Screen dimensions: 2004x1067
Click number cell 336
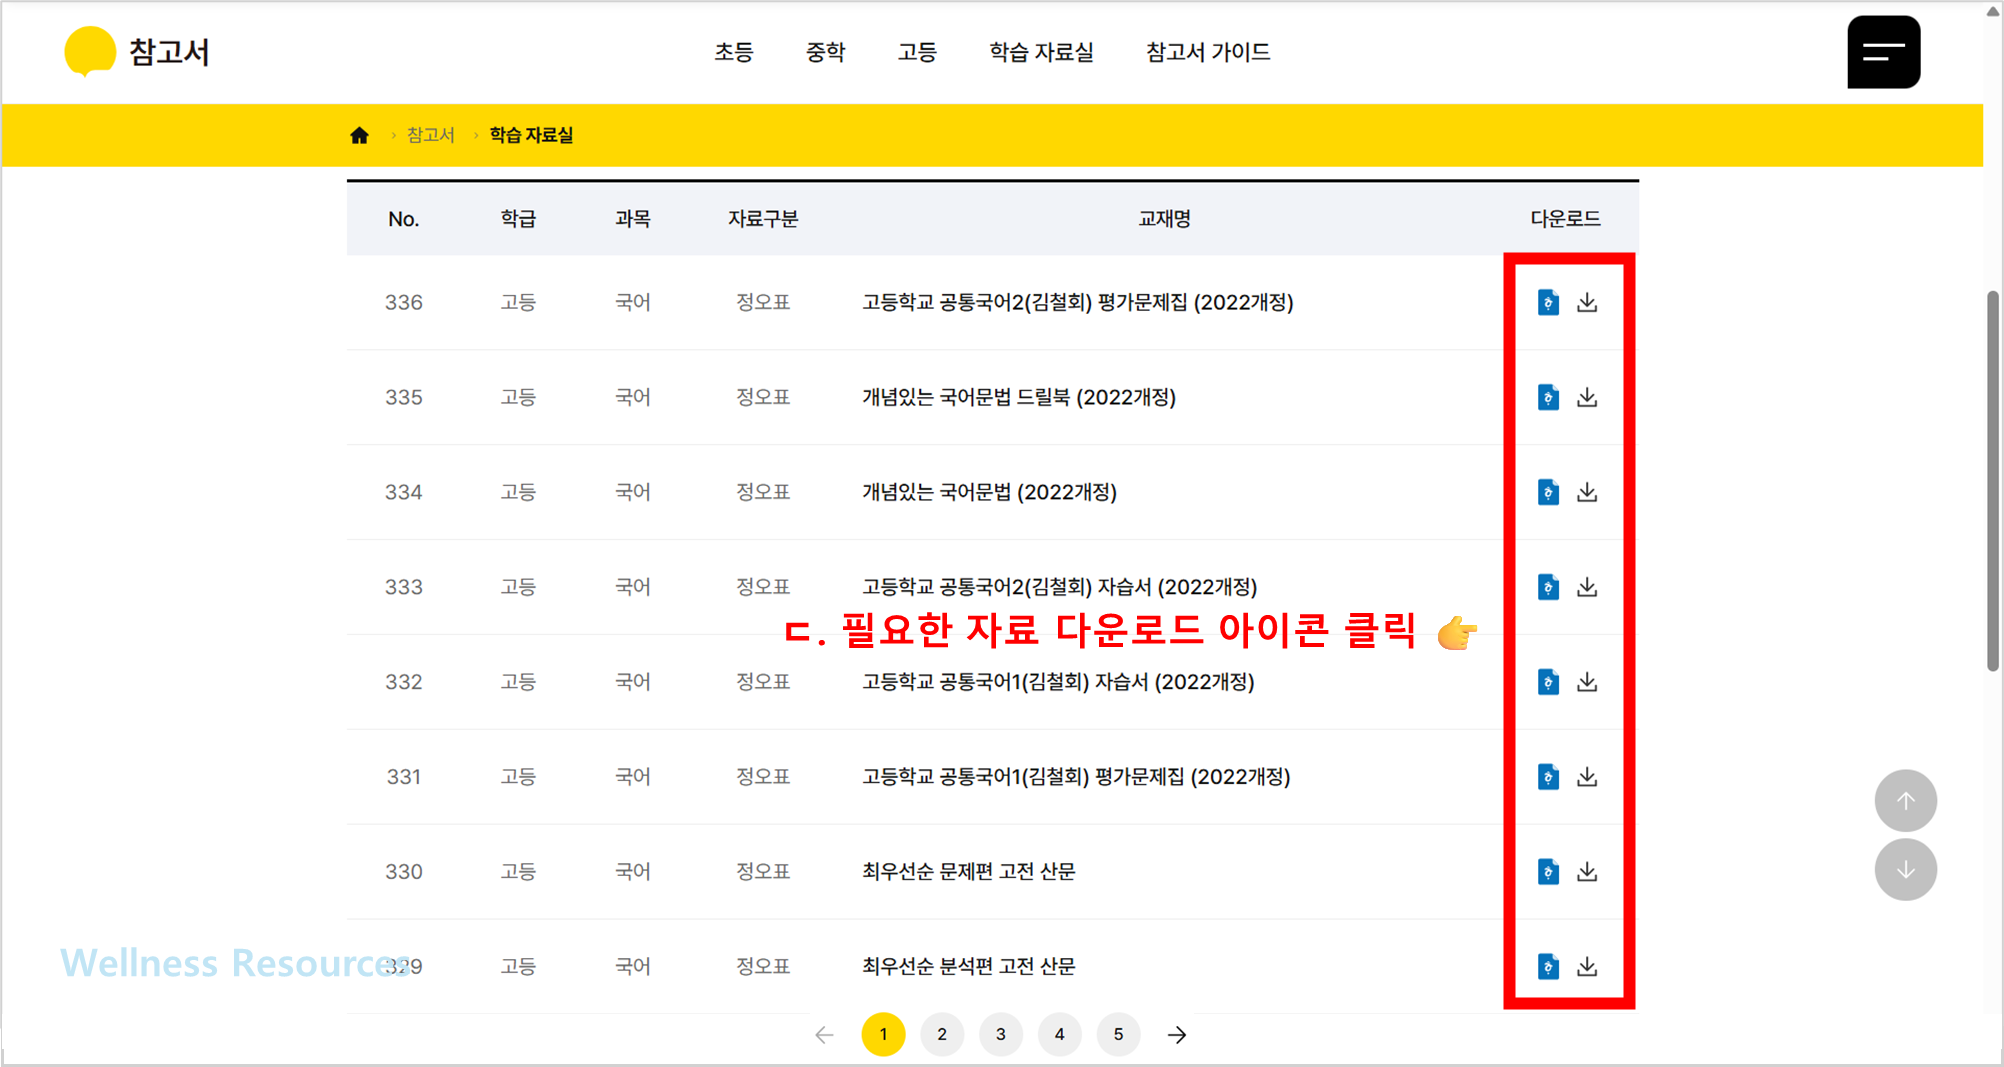[x=404, y=302]
